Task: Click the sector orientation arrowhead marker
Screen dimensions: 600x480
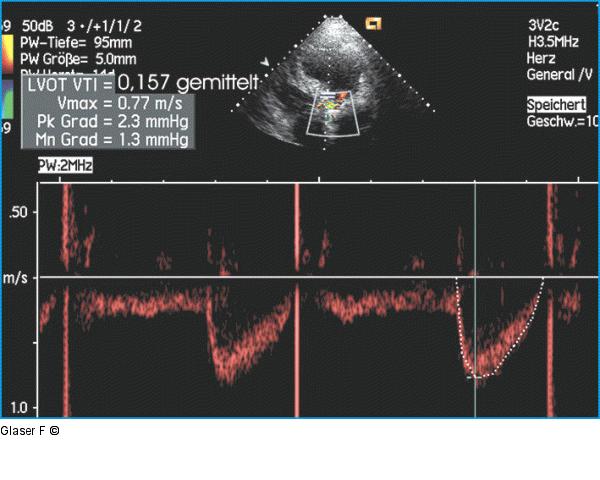Action: pos(264,62)
